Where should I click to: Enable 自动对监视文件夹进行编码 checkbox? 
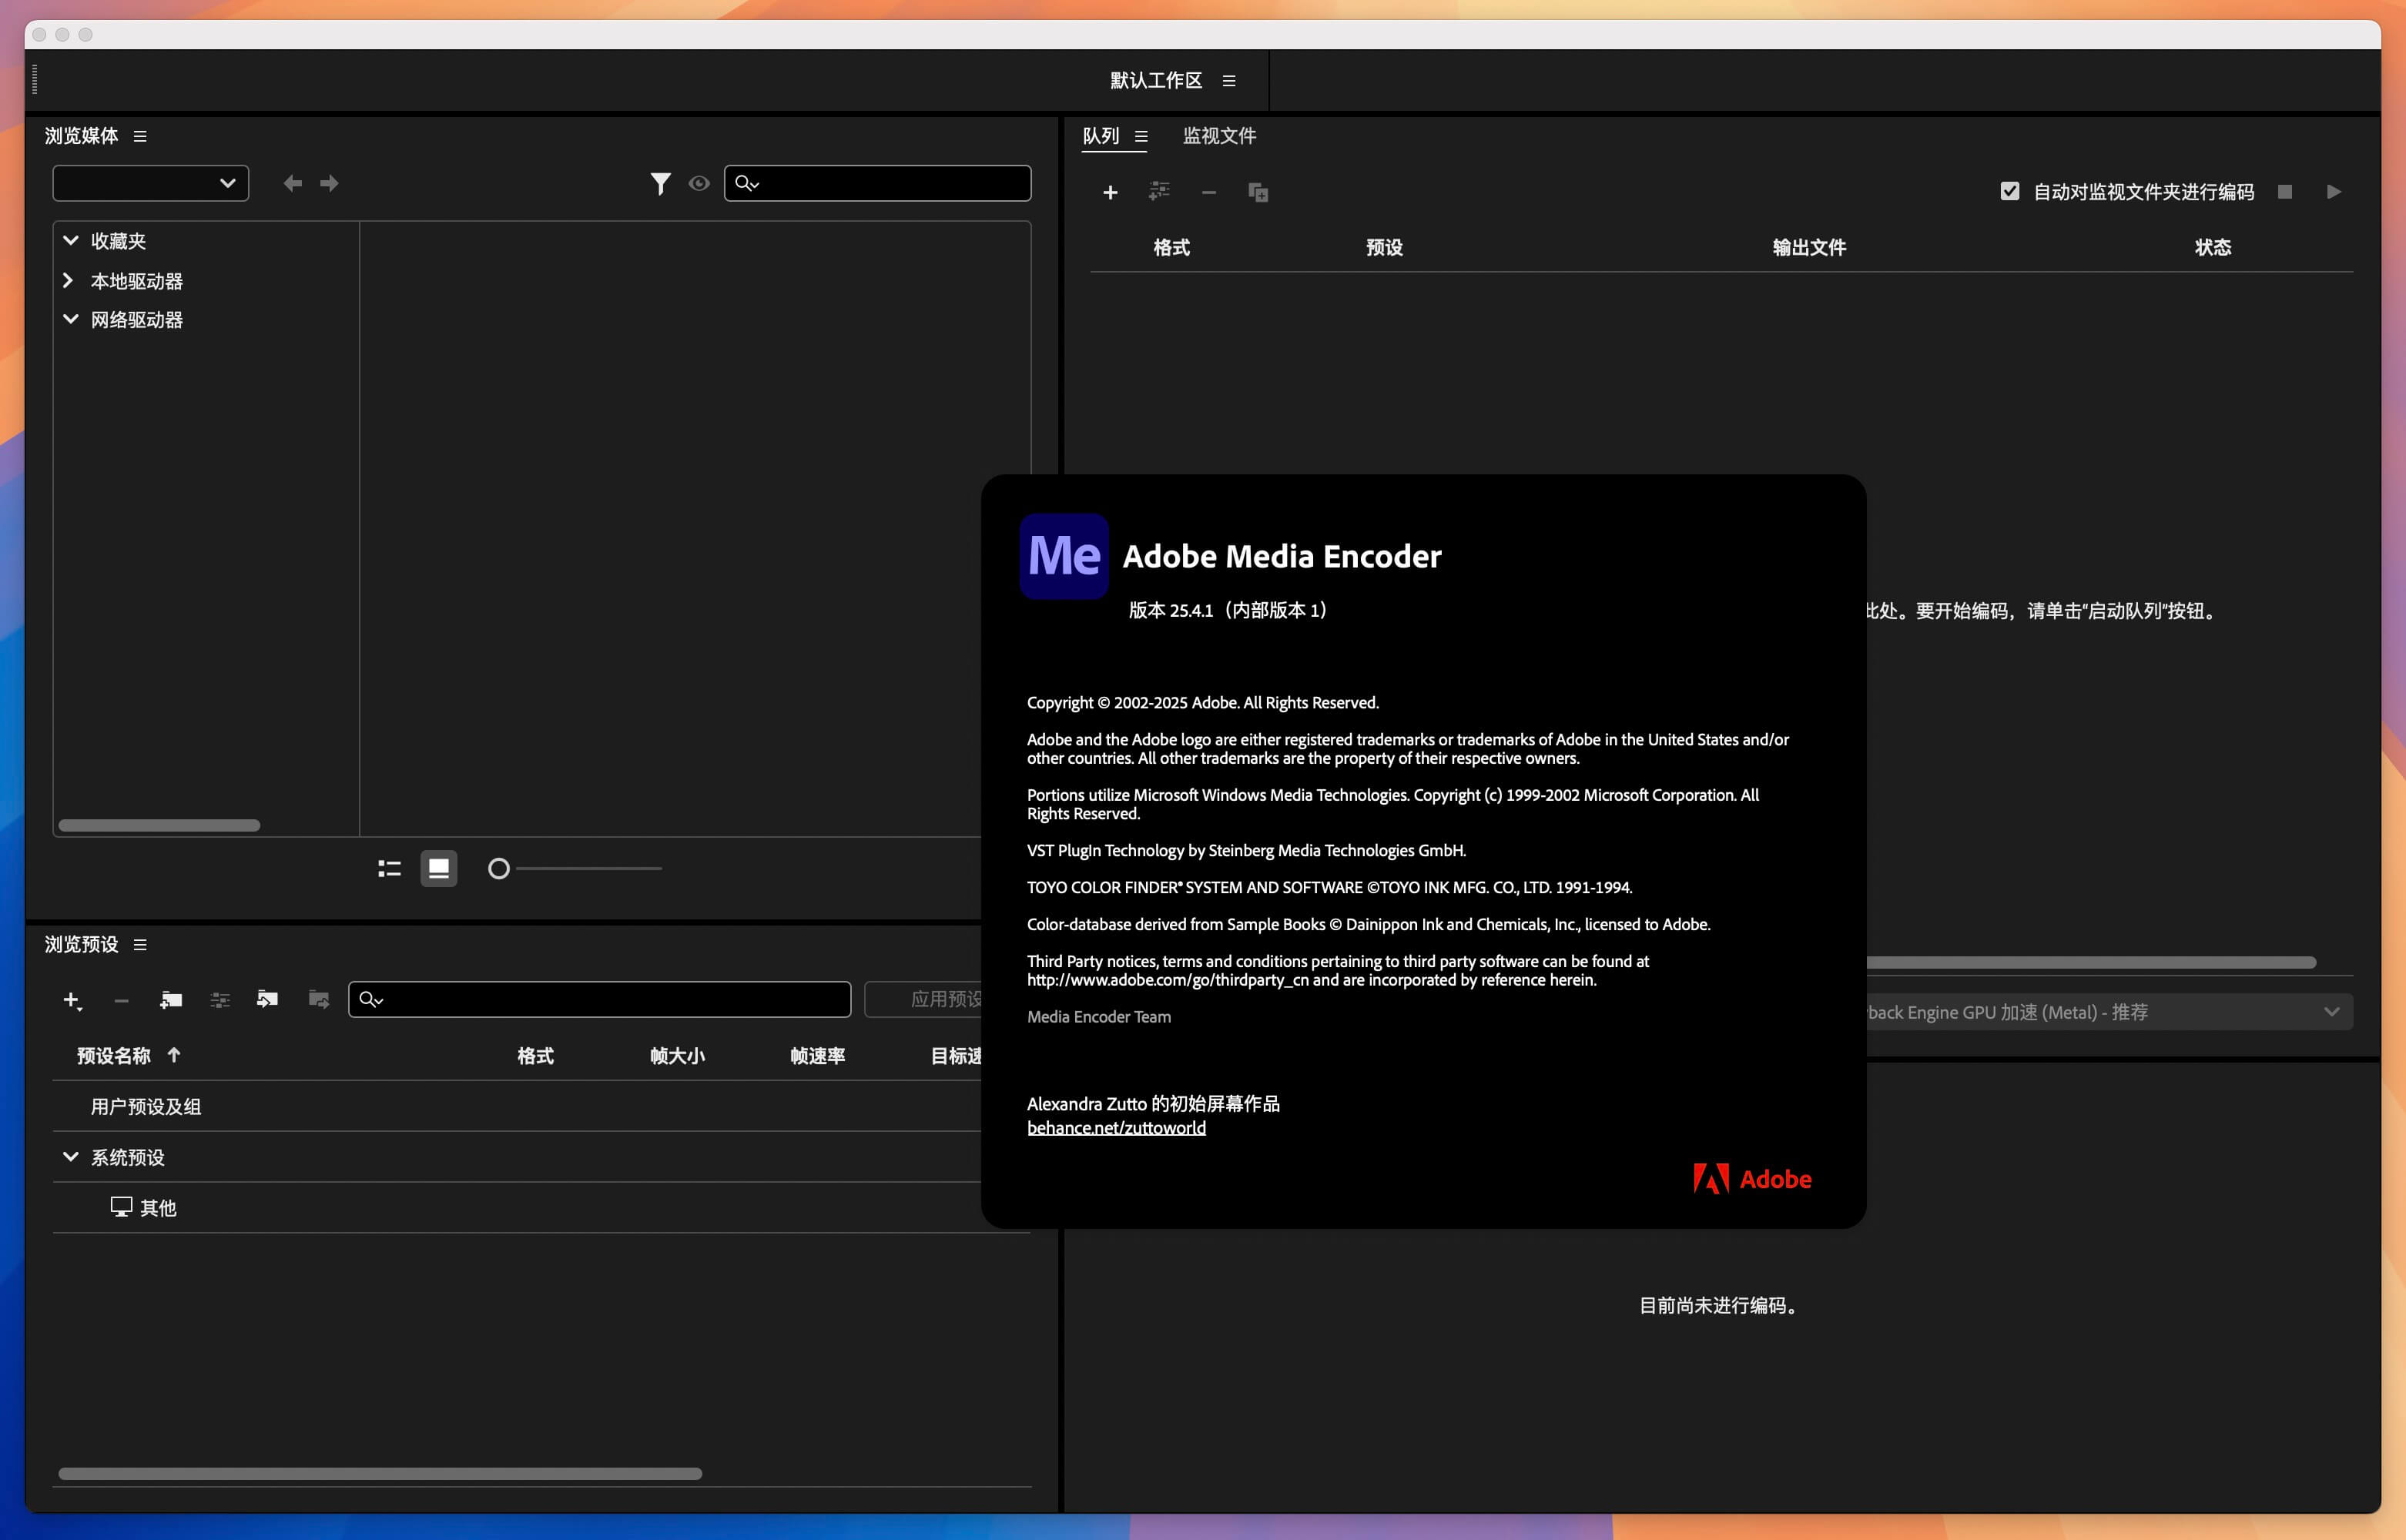(2011, 190)
